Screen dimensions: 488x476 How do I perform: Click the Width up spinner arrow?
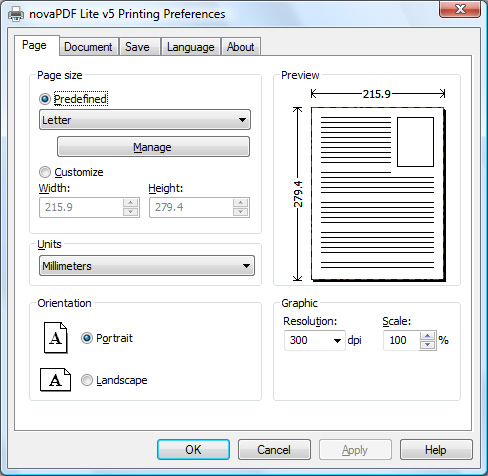click(x=130, y=203)
